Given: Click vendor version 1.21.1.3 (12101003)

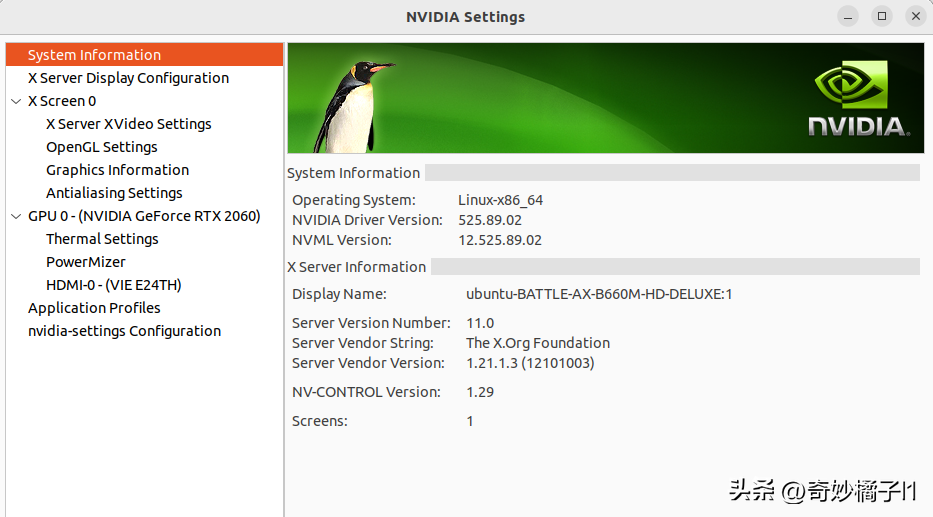Looking at the screenshot, I should tap(530, 363).
